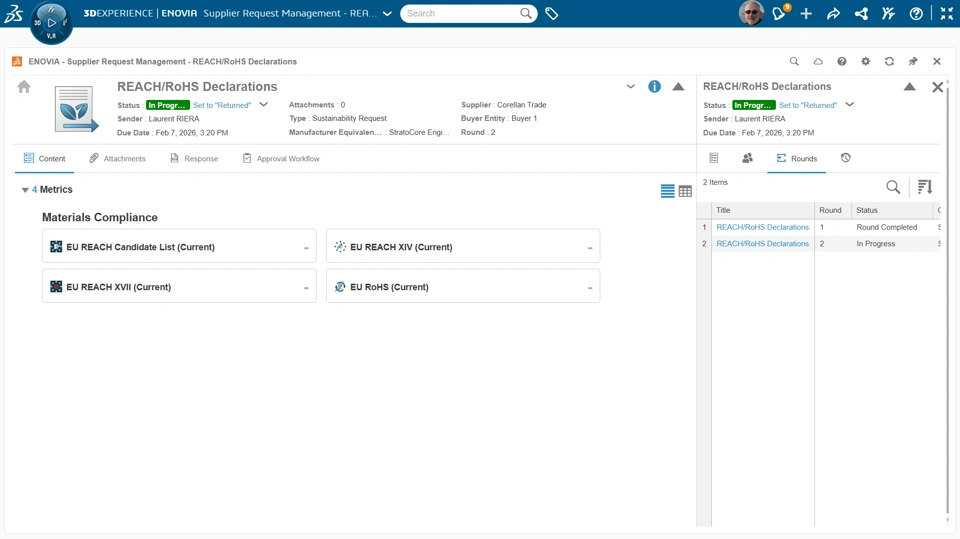Open the tag search icon
This screenshot has width=960, height=539.
tap(552, 13)
